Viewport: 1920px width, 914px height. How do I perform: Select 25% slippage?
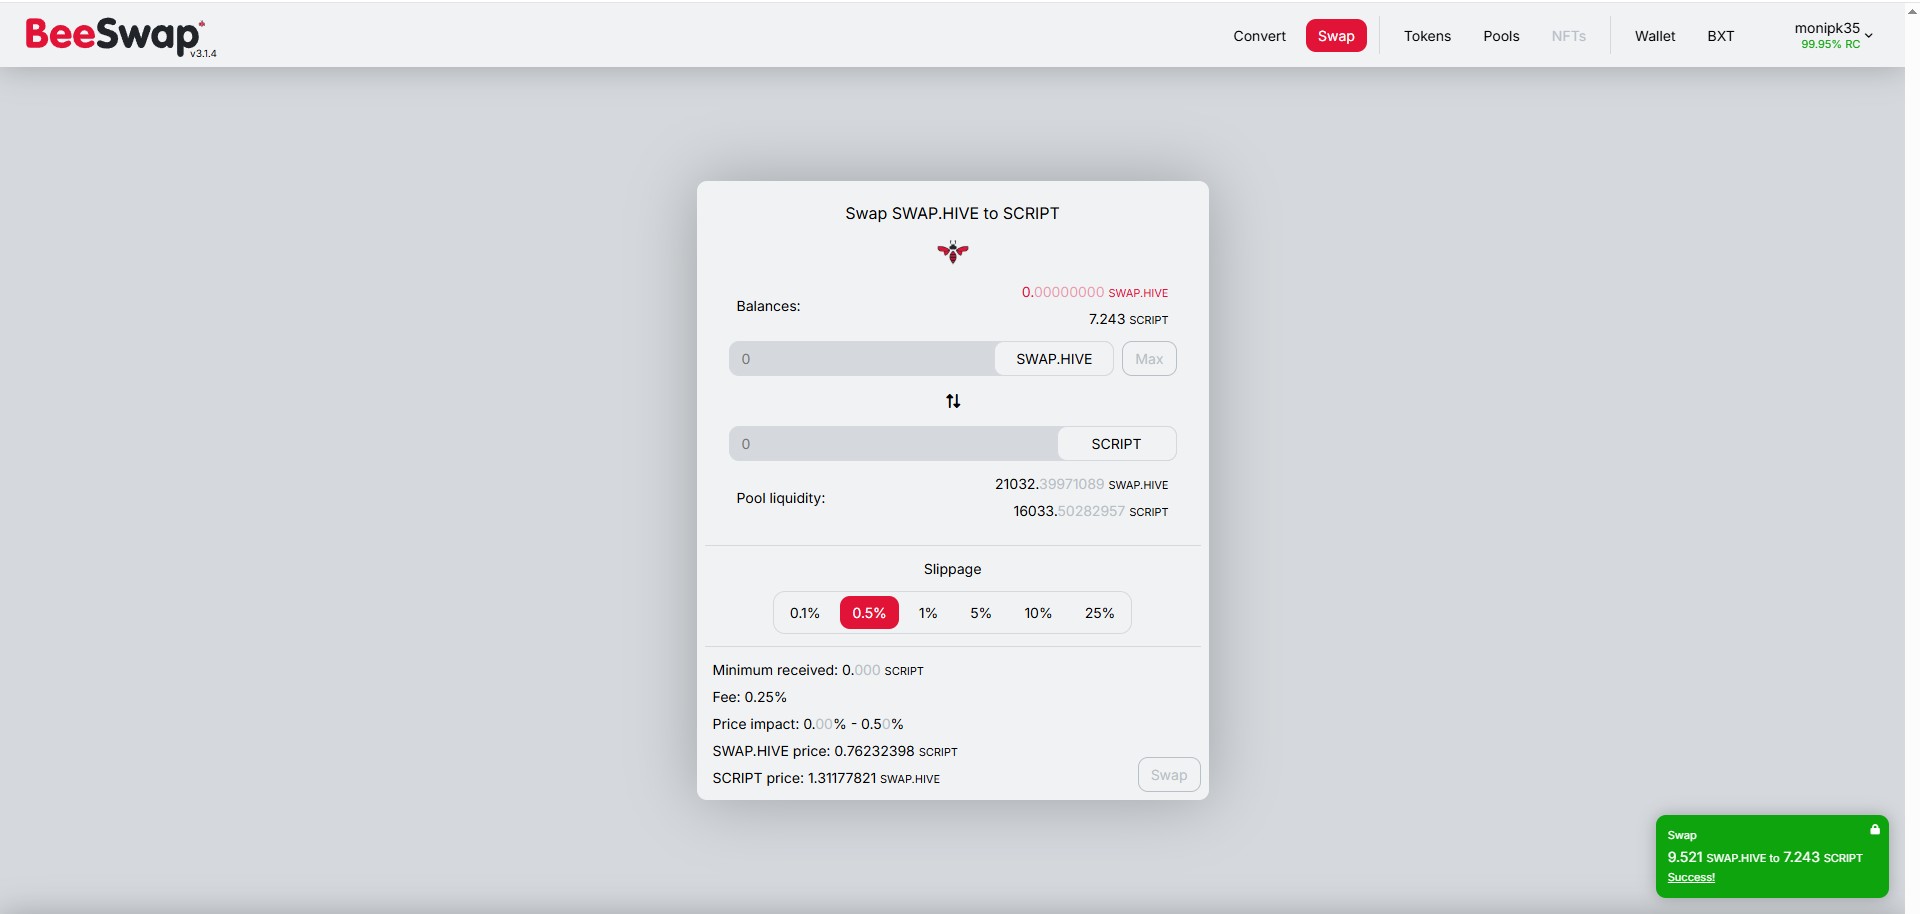(x=1100, y=613)
